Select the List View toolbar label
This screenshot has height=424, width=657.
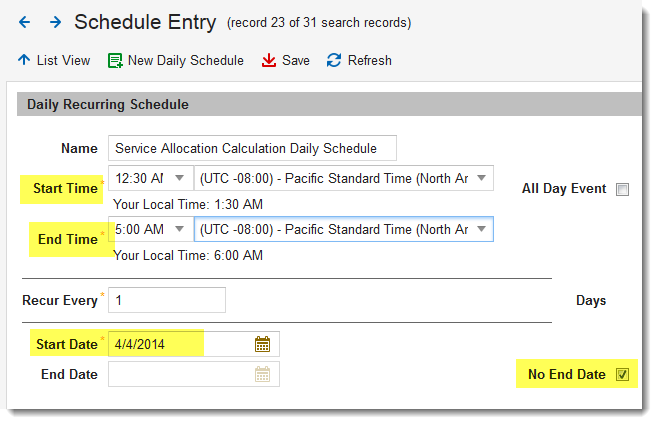coord(63,60)
